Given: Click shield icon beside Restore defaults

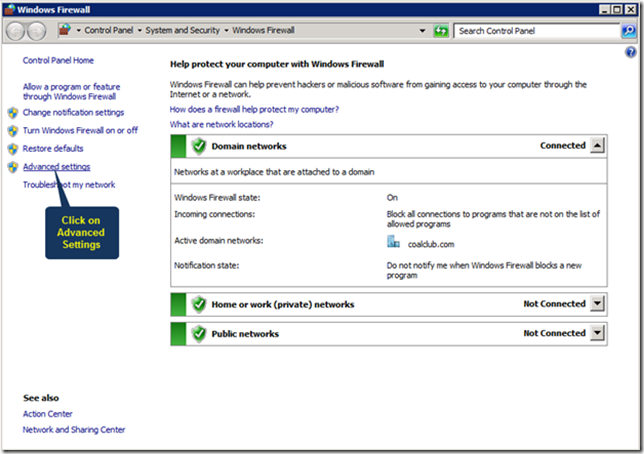Looking at the screenshot, I should 13,149.
